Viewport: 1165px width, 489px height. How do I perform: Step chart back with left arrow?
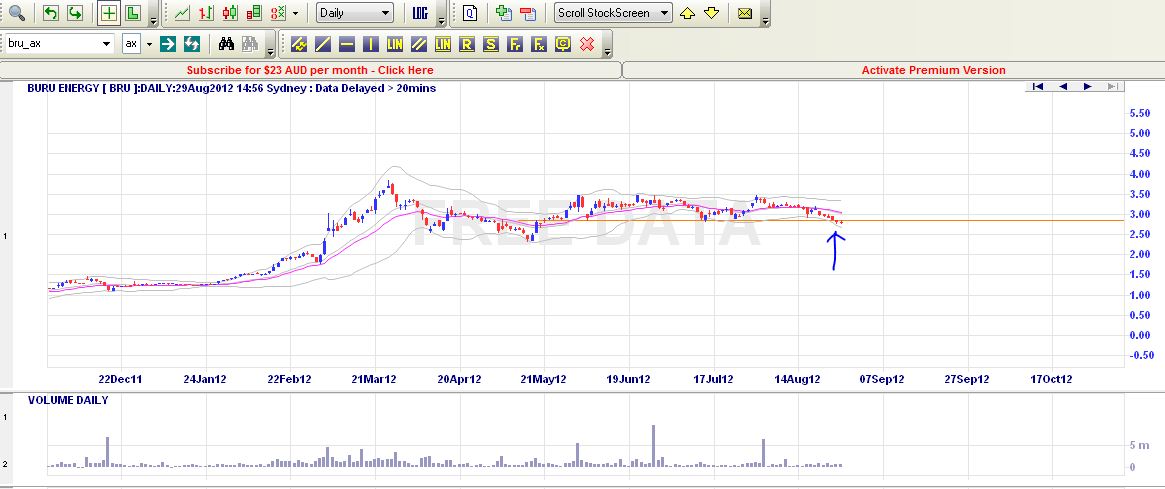pyautogui.click(x=1062, y=86)
